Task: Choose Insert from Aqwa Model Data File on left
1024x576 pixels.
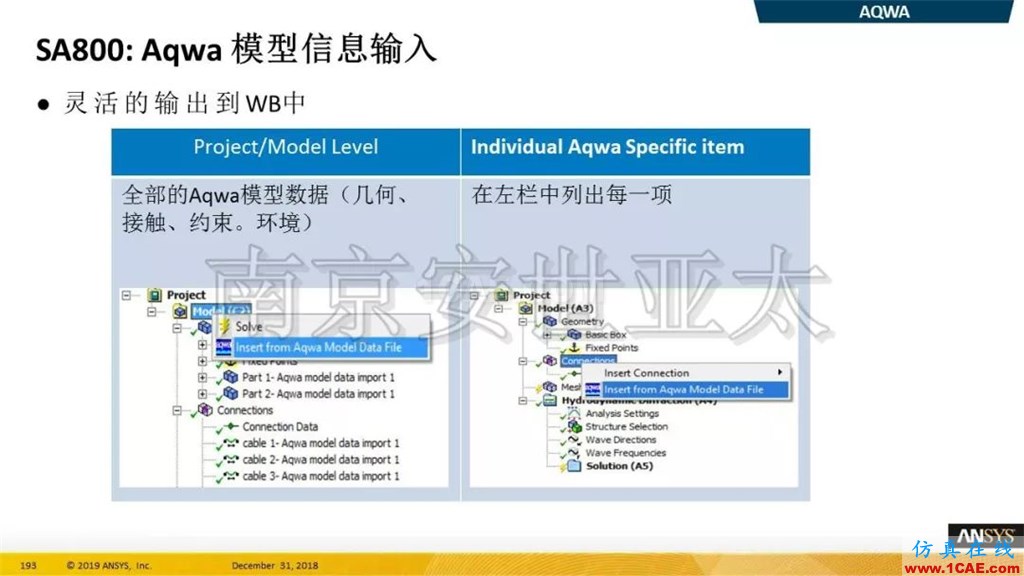Action: tap(322, 347)
